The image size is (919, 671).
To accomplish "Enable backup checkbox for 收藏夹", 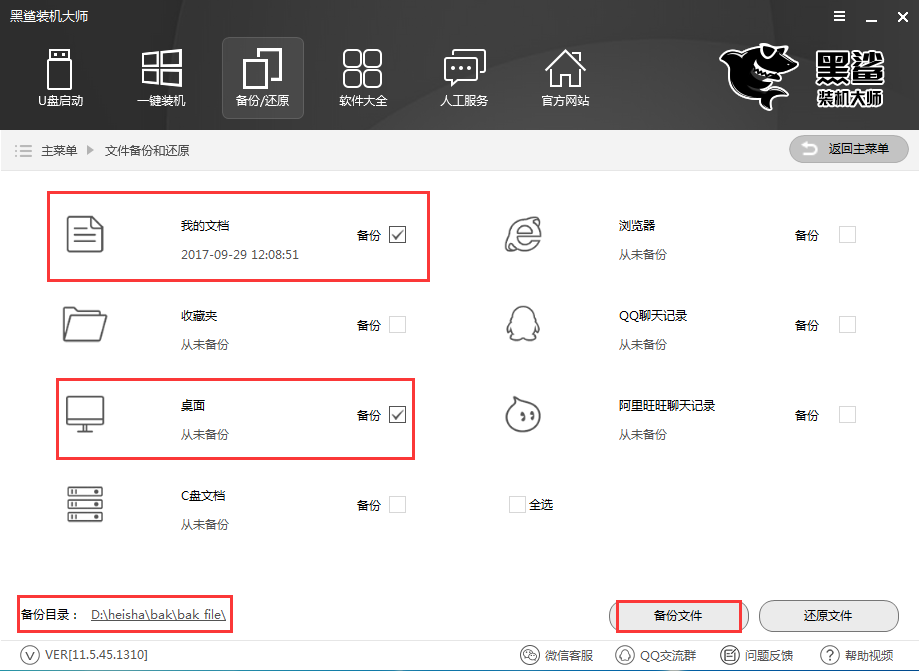I will pos(397,325).
